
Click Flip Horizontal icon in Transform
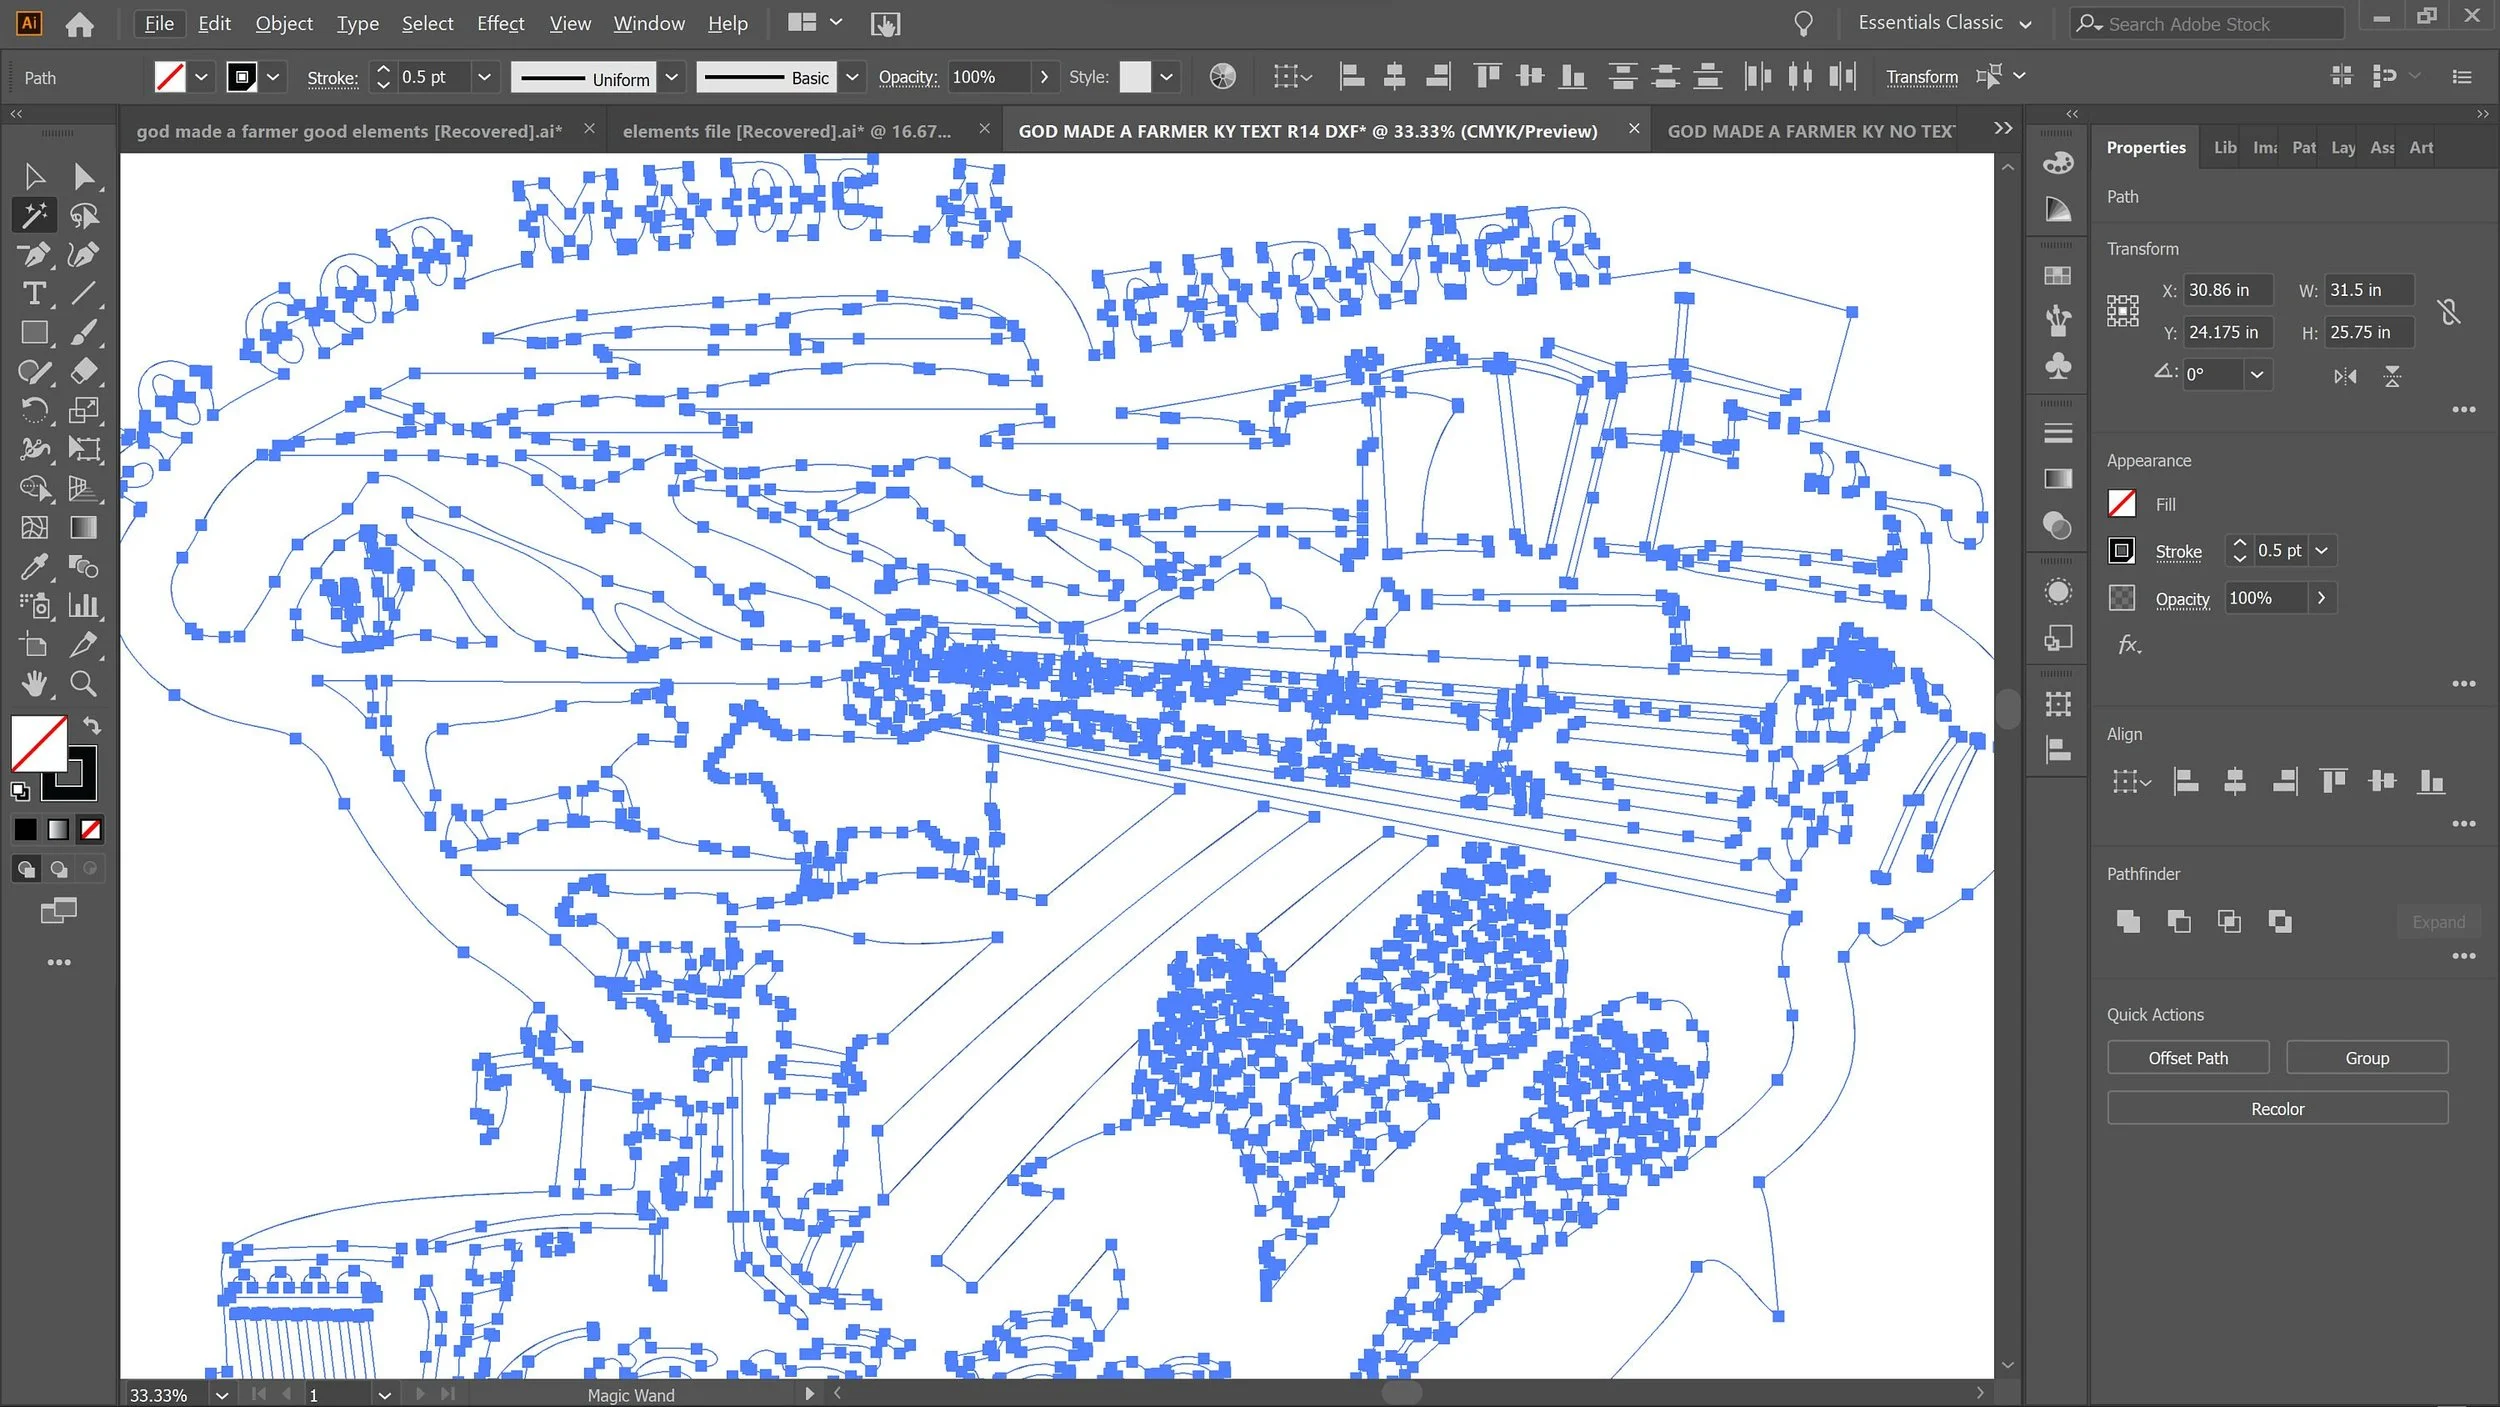pos(2344,377)
